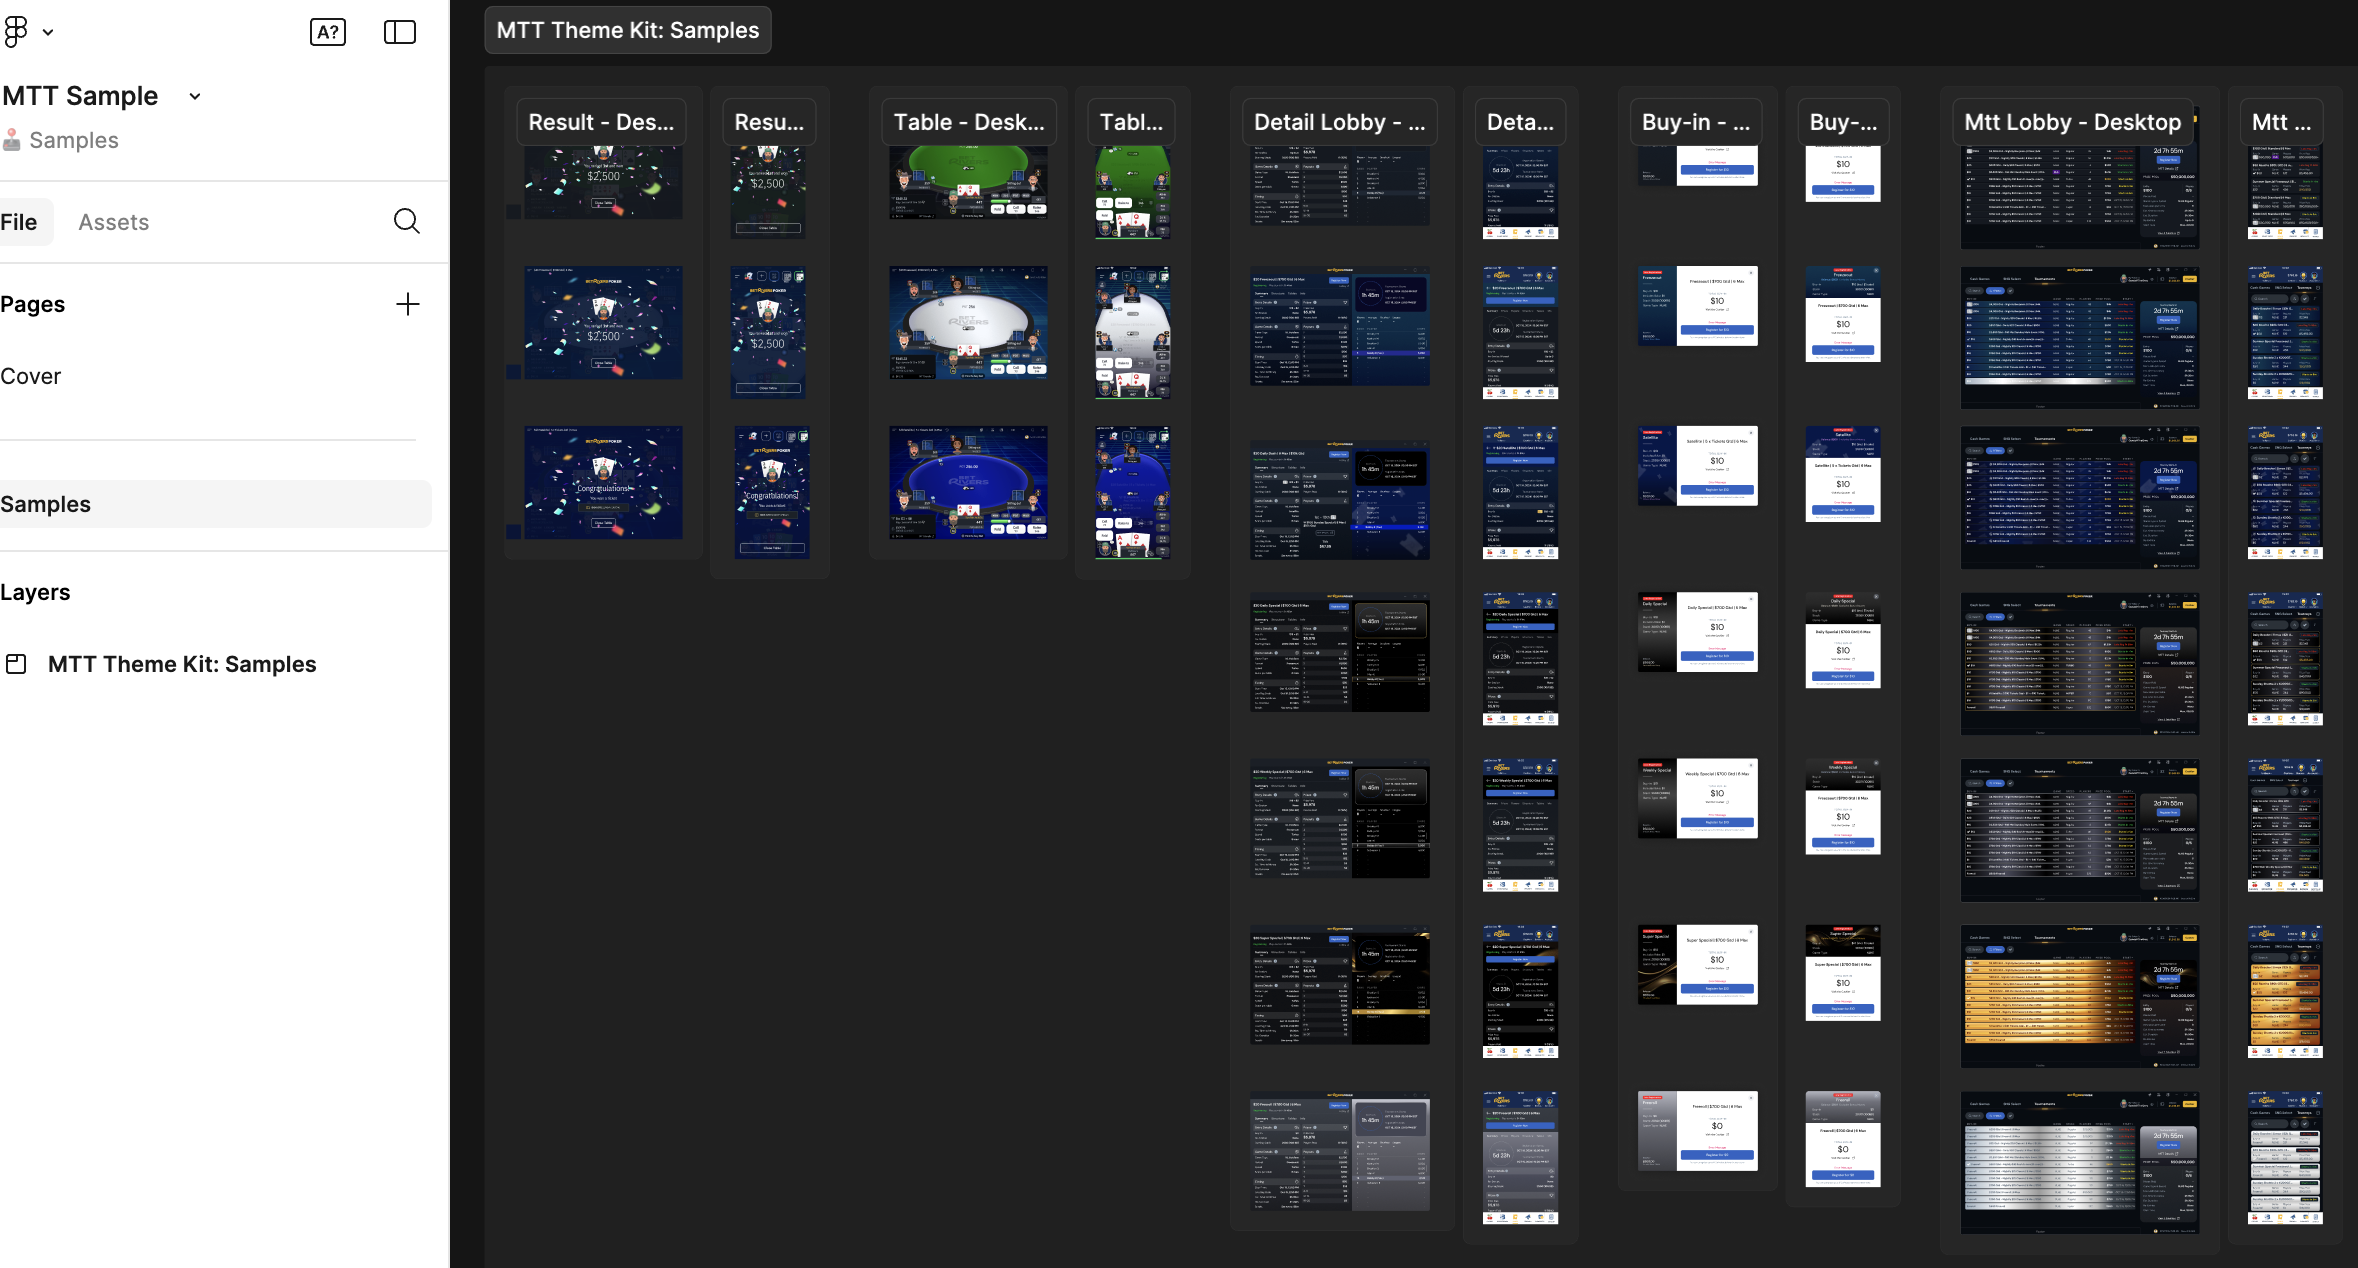
Task: Click the missing fonts A? icon
Action: point(328,32)
